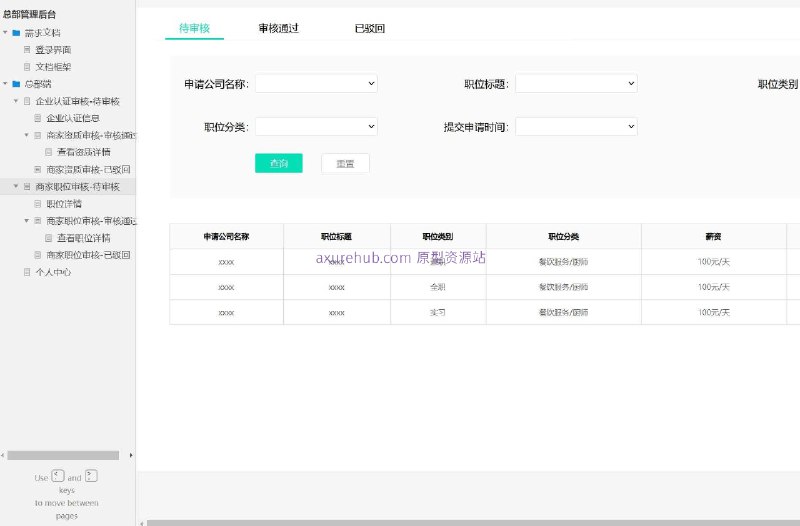
Task: Click the 总部端 folder icon
Action: point(16,84)
